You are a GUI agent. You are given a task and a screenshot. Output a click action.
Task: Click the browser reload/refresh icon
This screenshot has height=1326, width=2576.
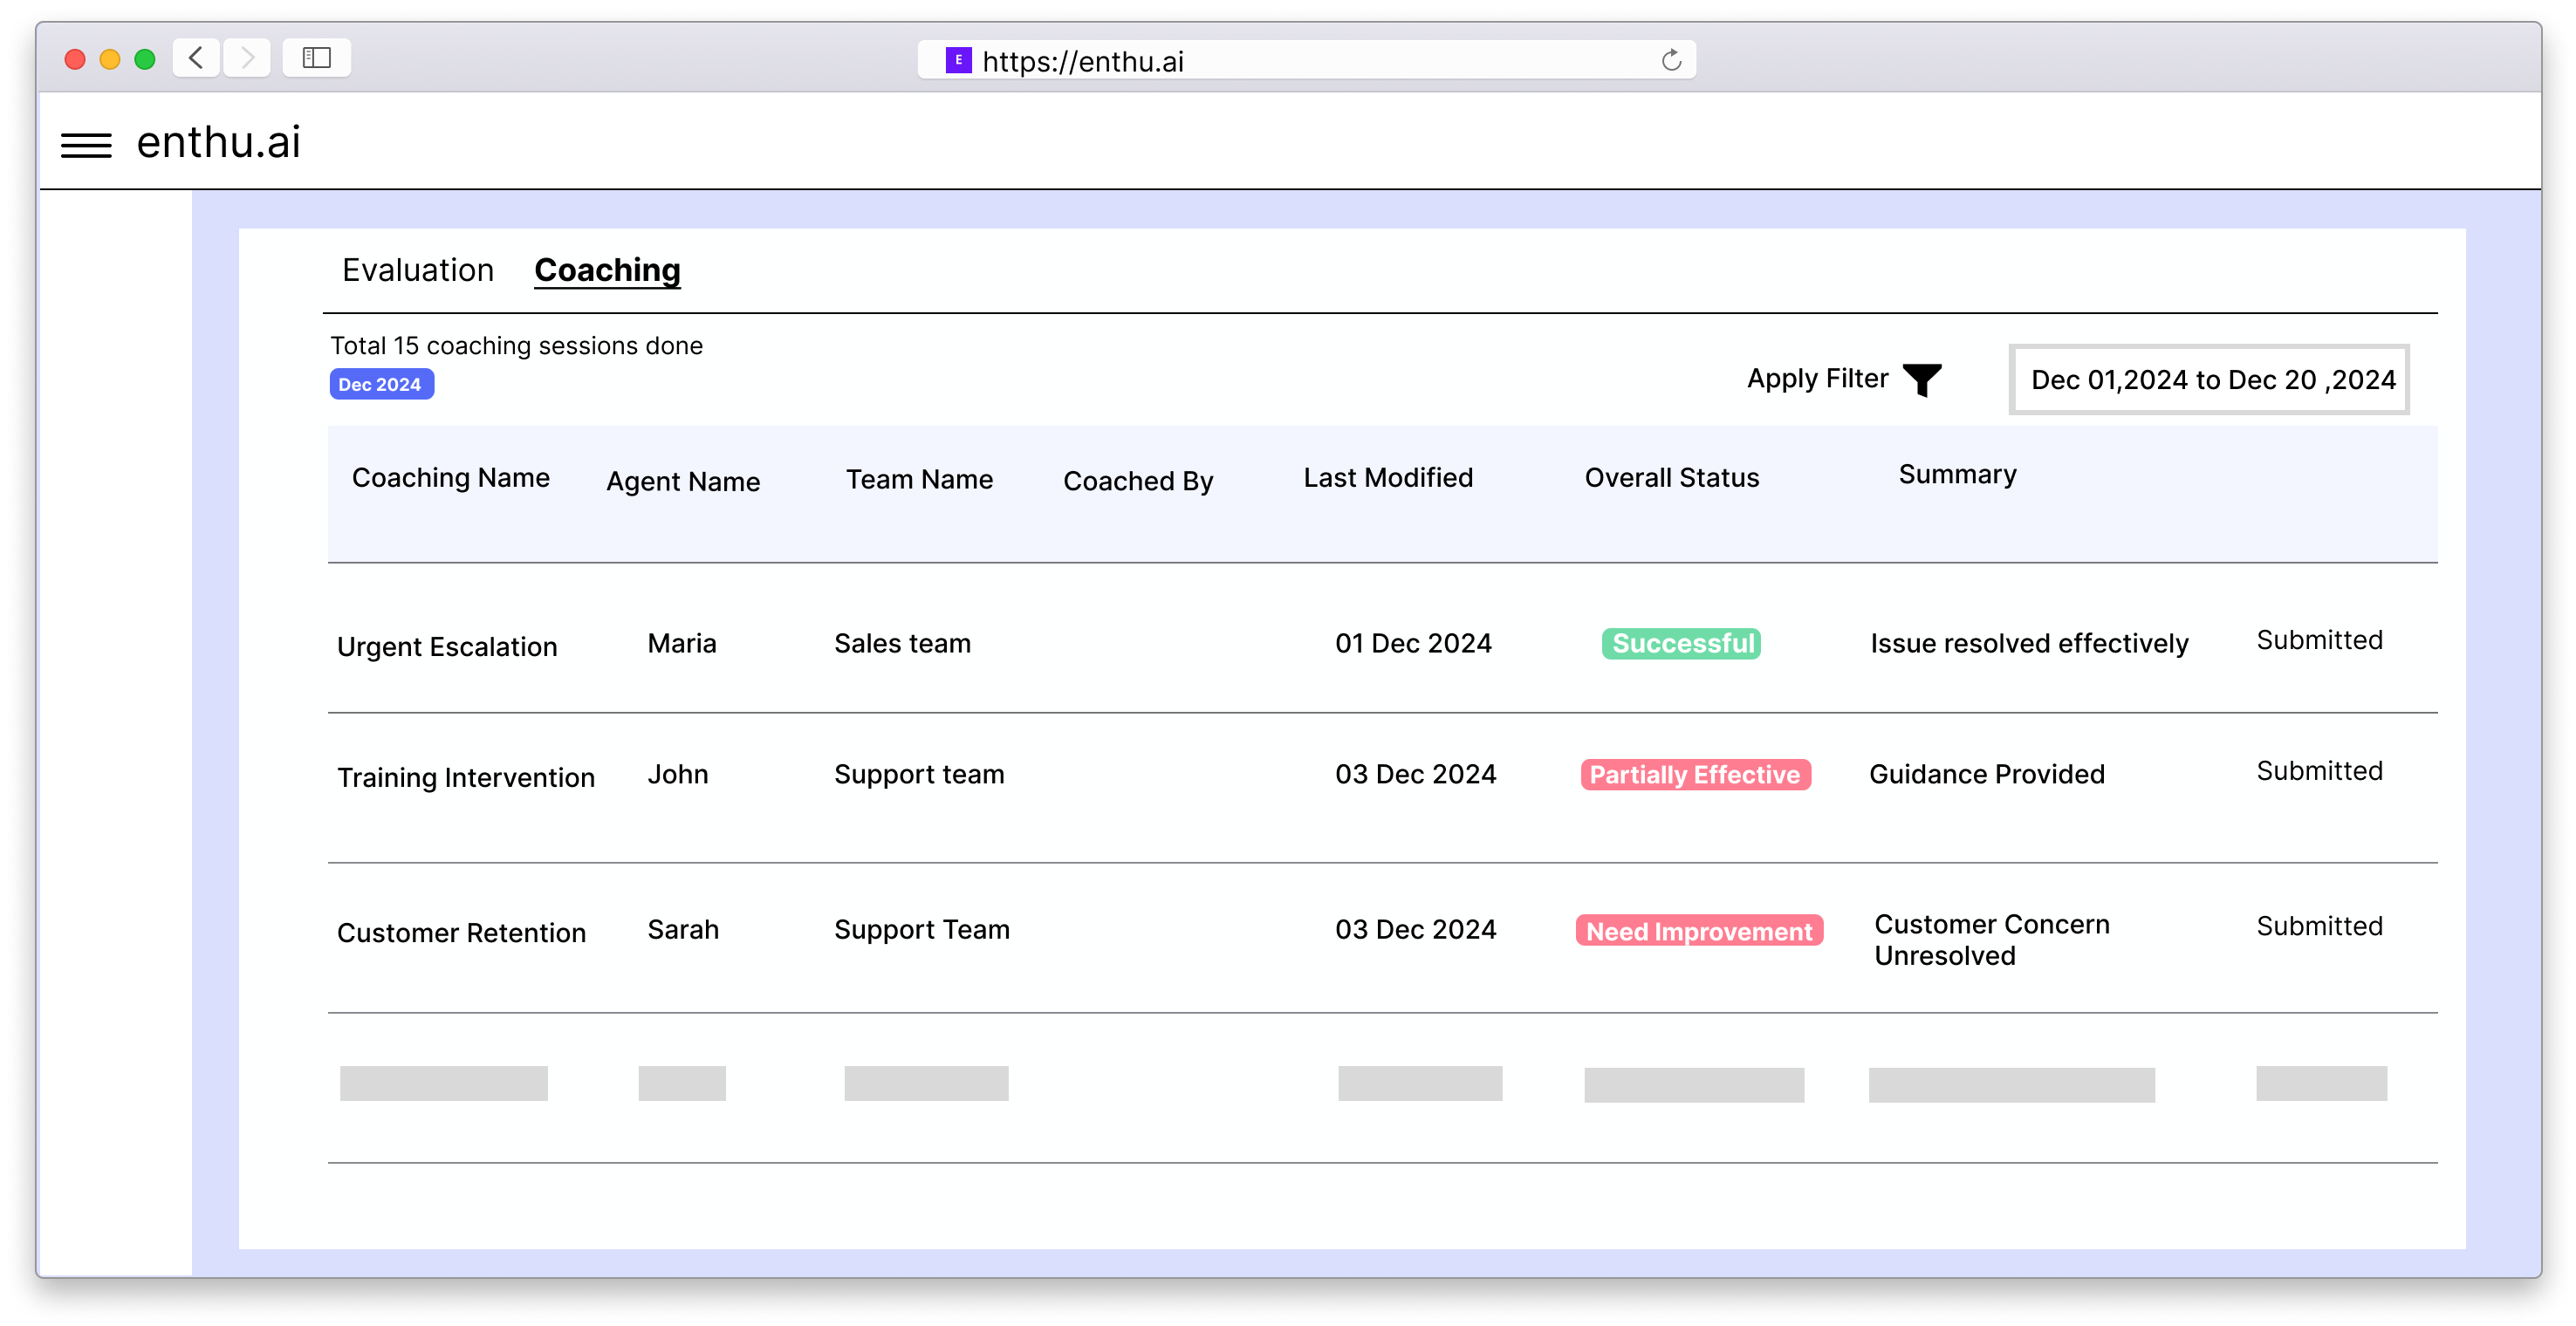pyautogui.click(x=1669, y=58)
